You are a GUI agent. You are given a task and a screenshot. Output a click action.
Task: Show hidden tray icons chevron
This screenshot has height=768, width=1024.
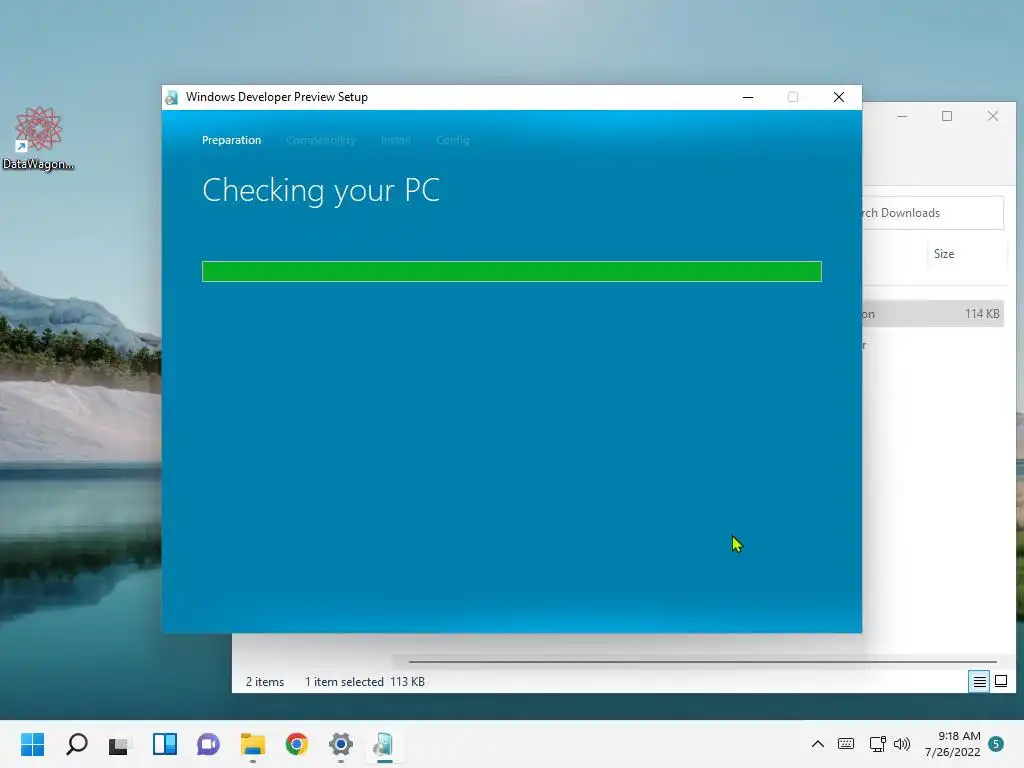(x=818, y=744)
